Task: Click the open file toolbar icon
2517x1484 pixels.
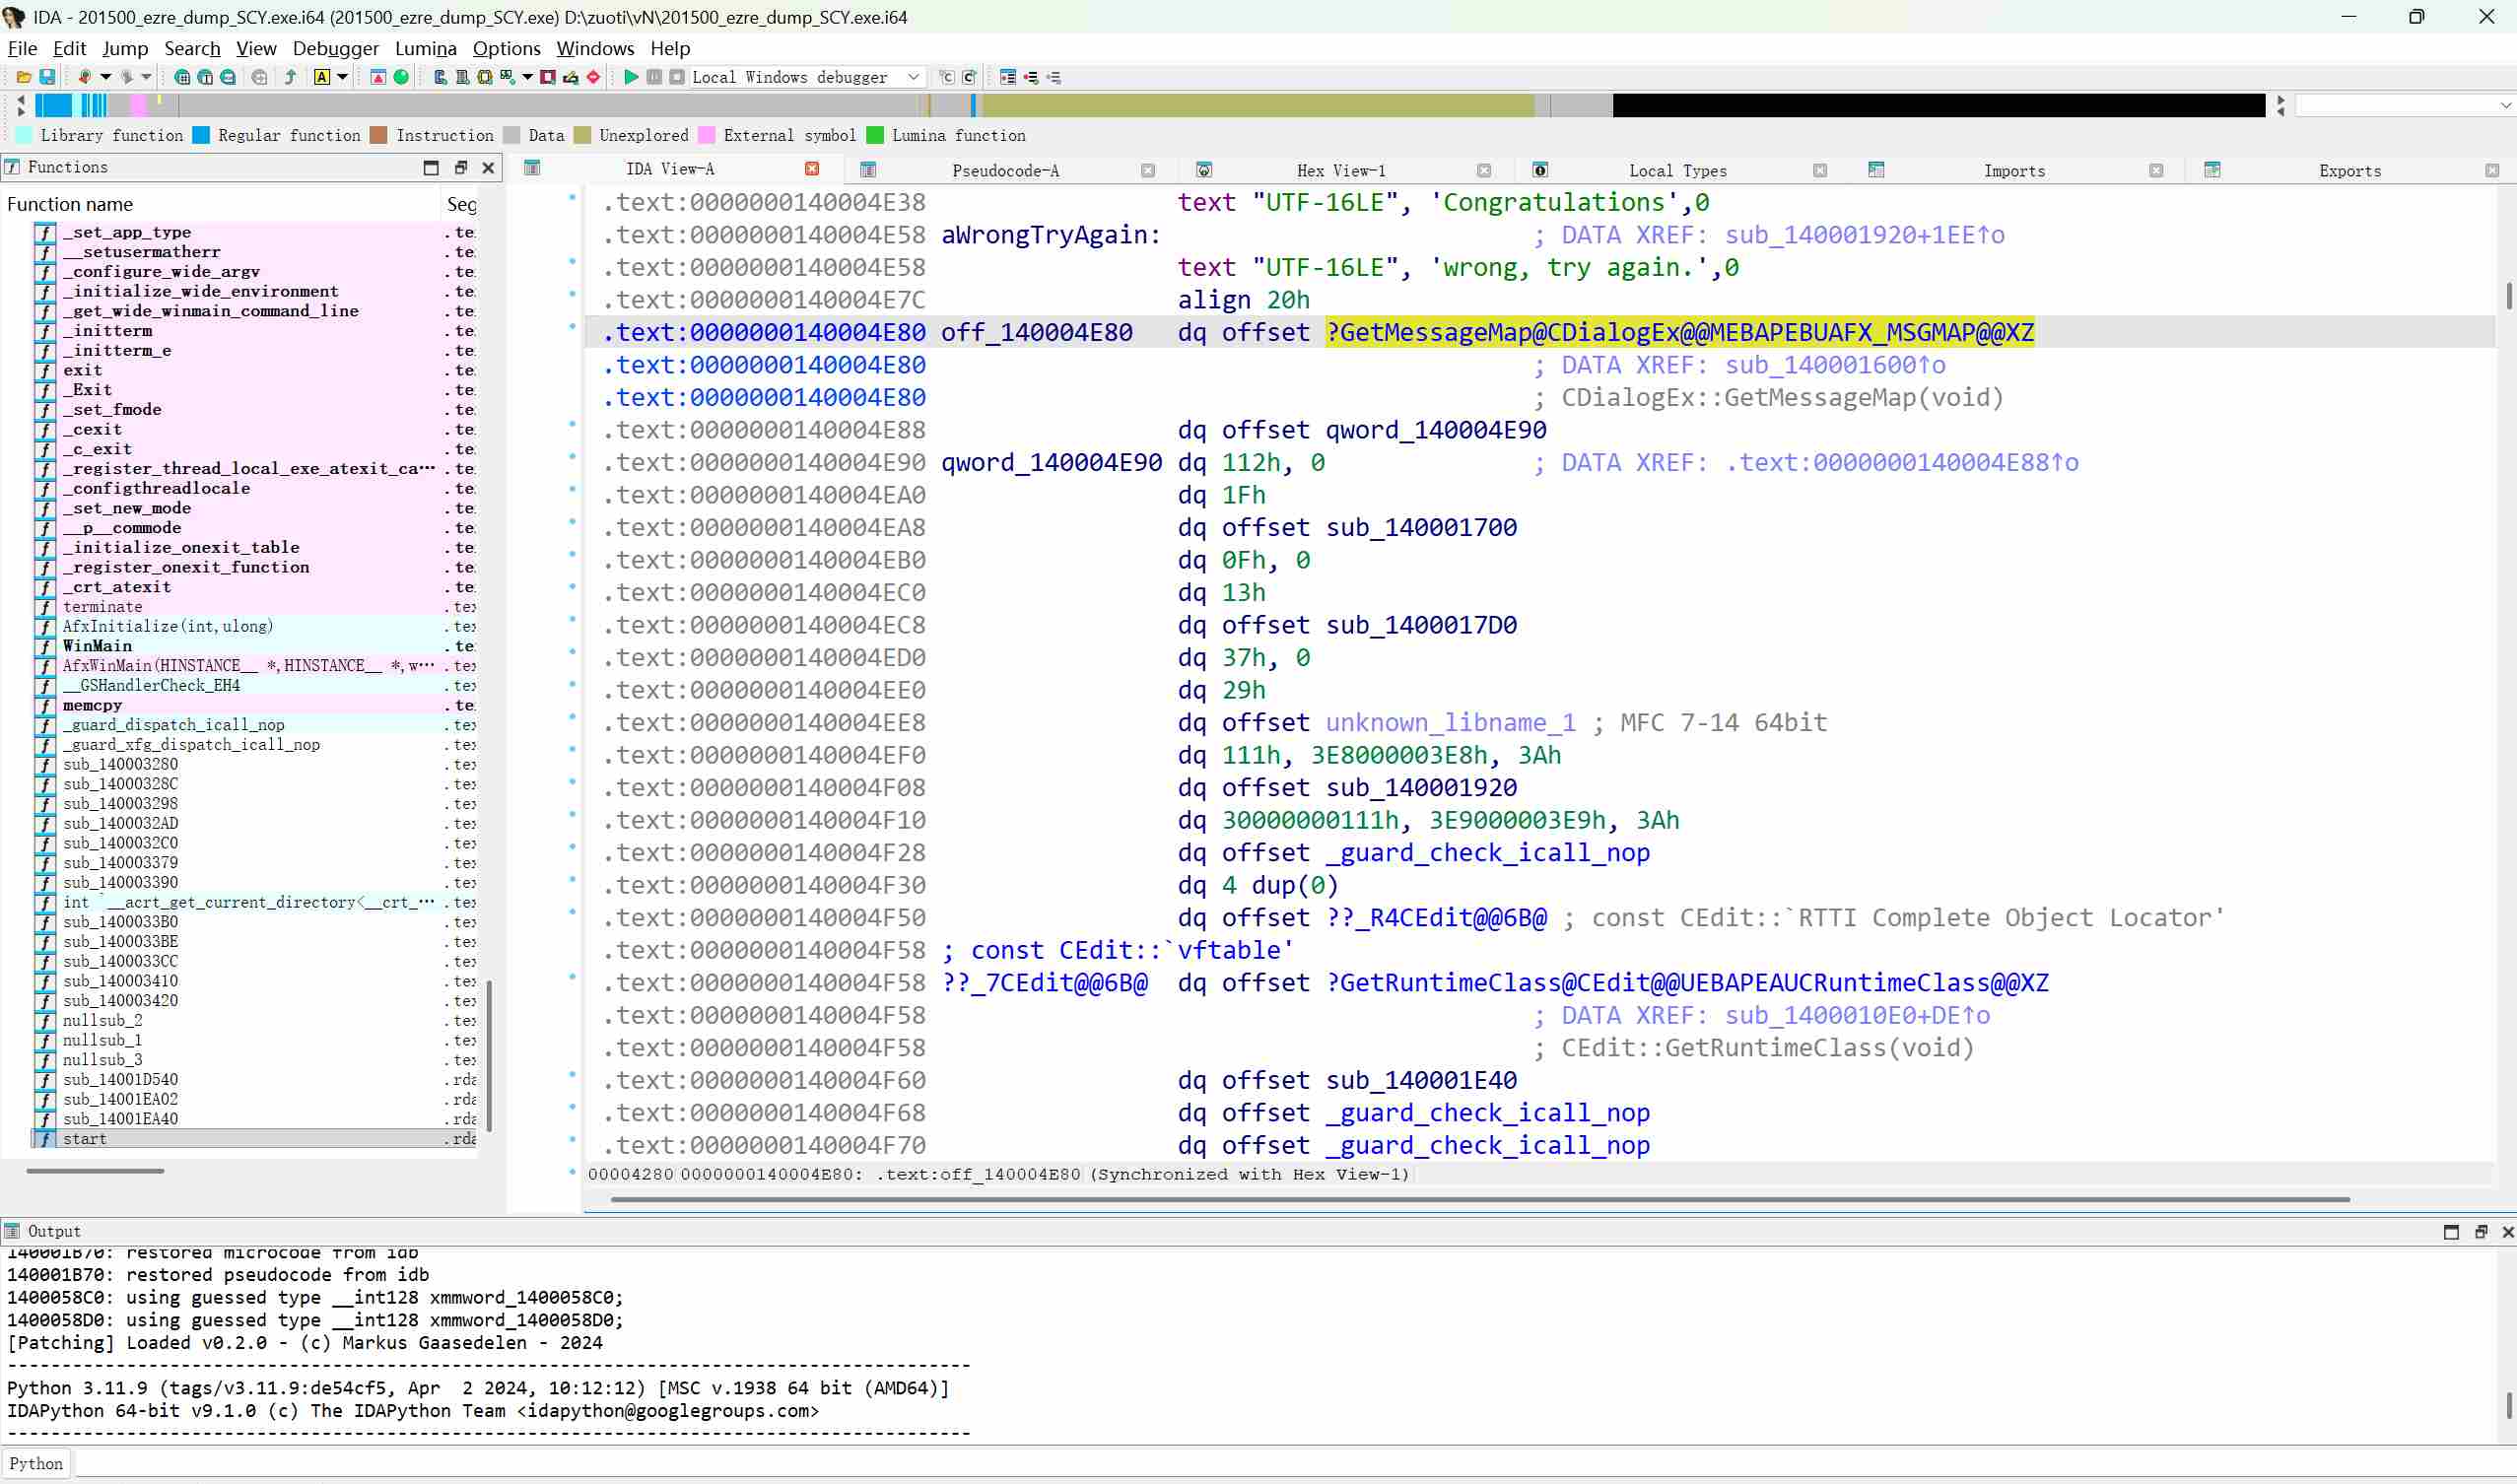Action: tap(24, 77)
